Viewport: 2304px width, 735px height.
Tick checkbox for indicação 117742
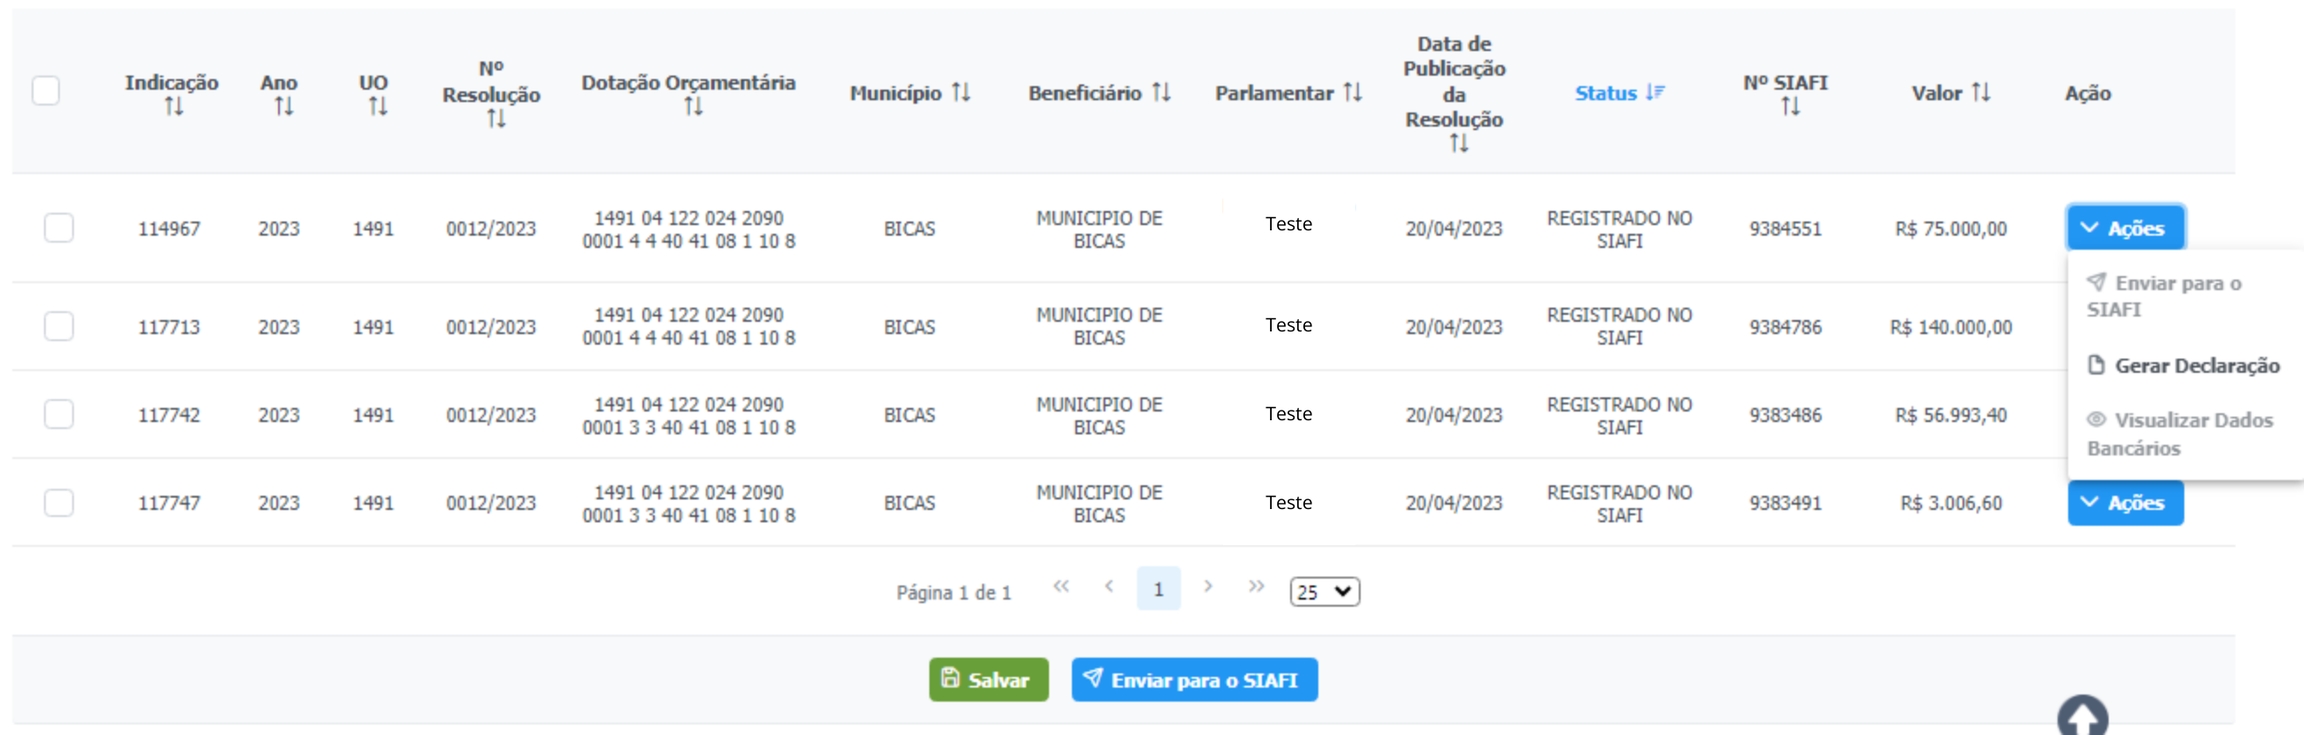click(x=59, y=414)
